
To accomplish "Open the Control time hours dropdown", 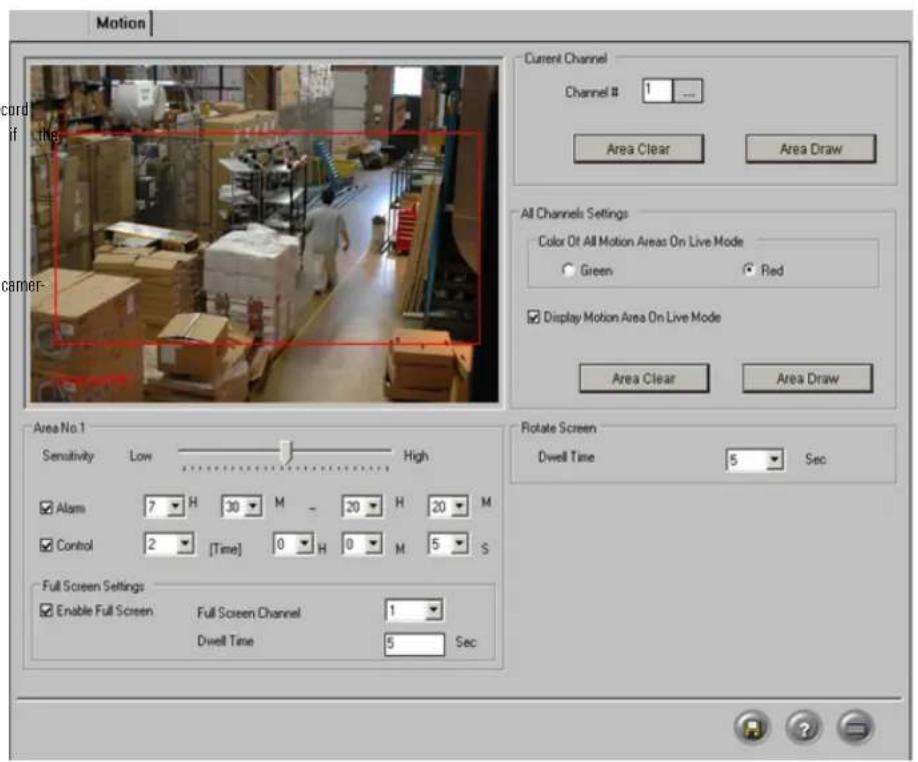I will (x=303, y=544).
